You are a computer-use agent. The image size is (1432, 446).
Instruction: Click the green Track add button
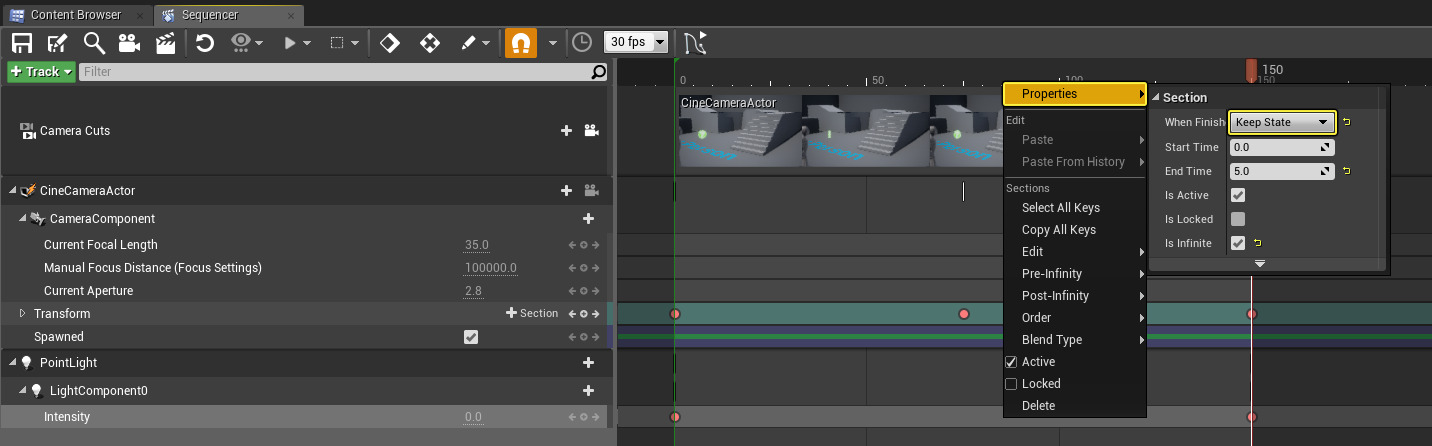[41, 72]
